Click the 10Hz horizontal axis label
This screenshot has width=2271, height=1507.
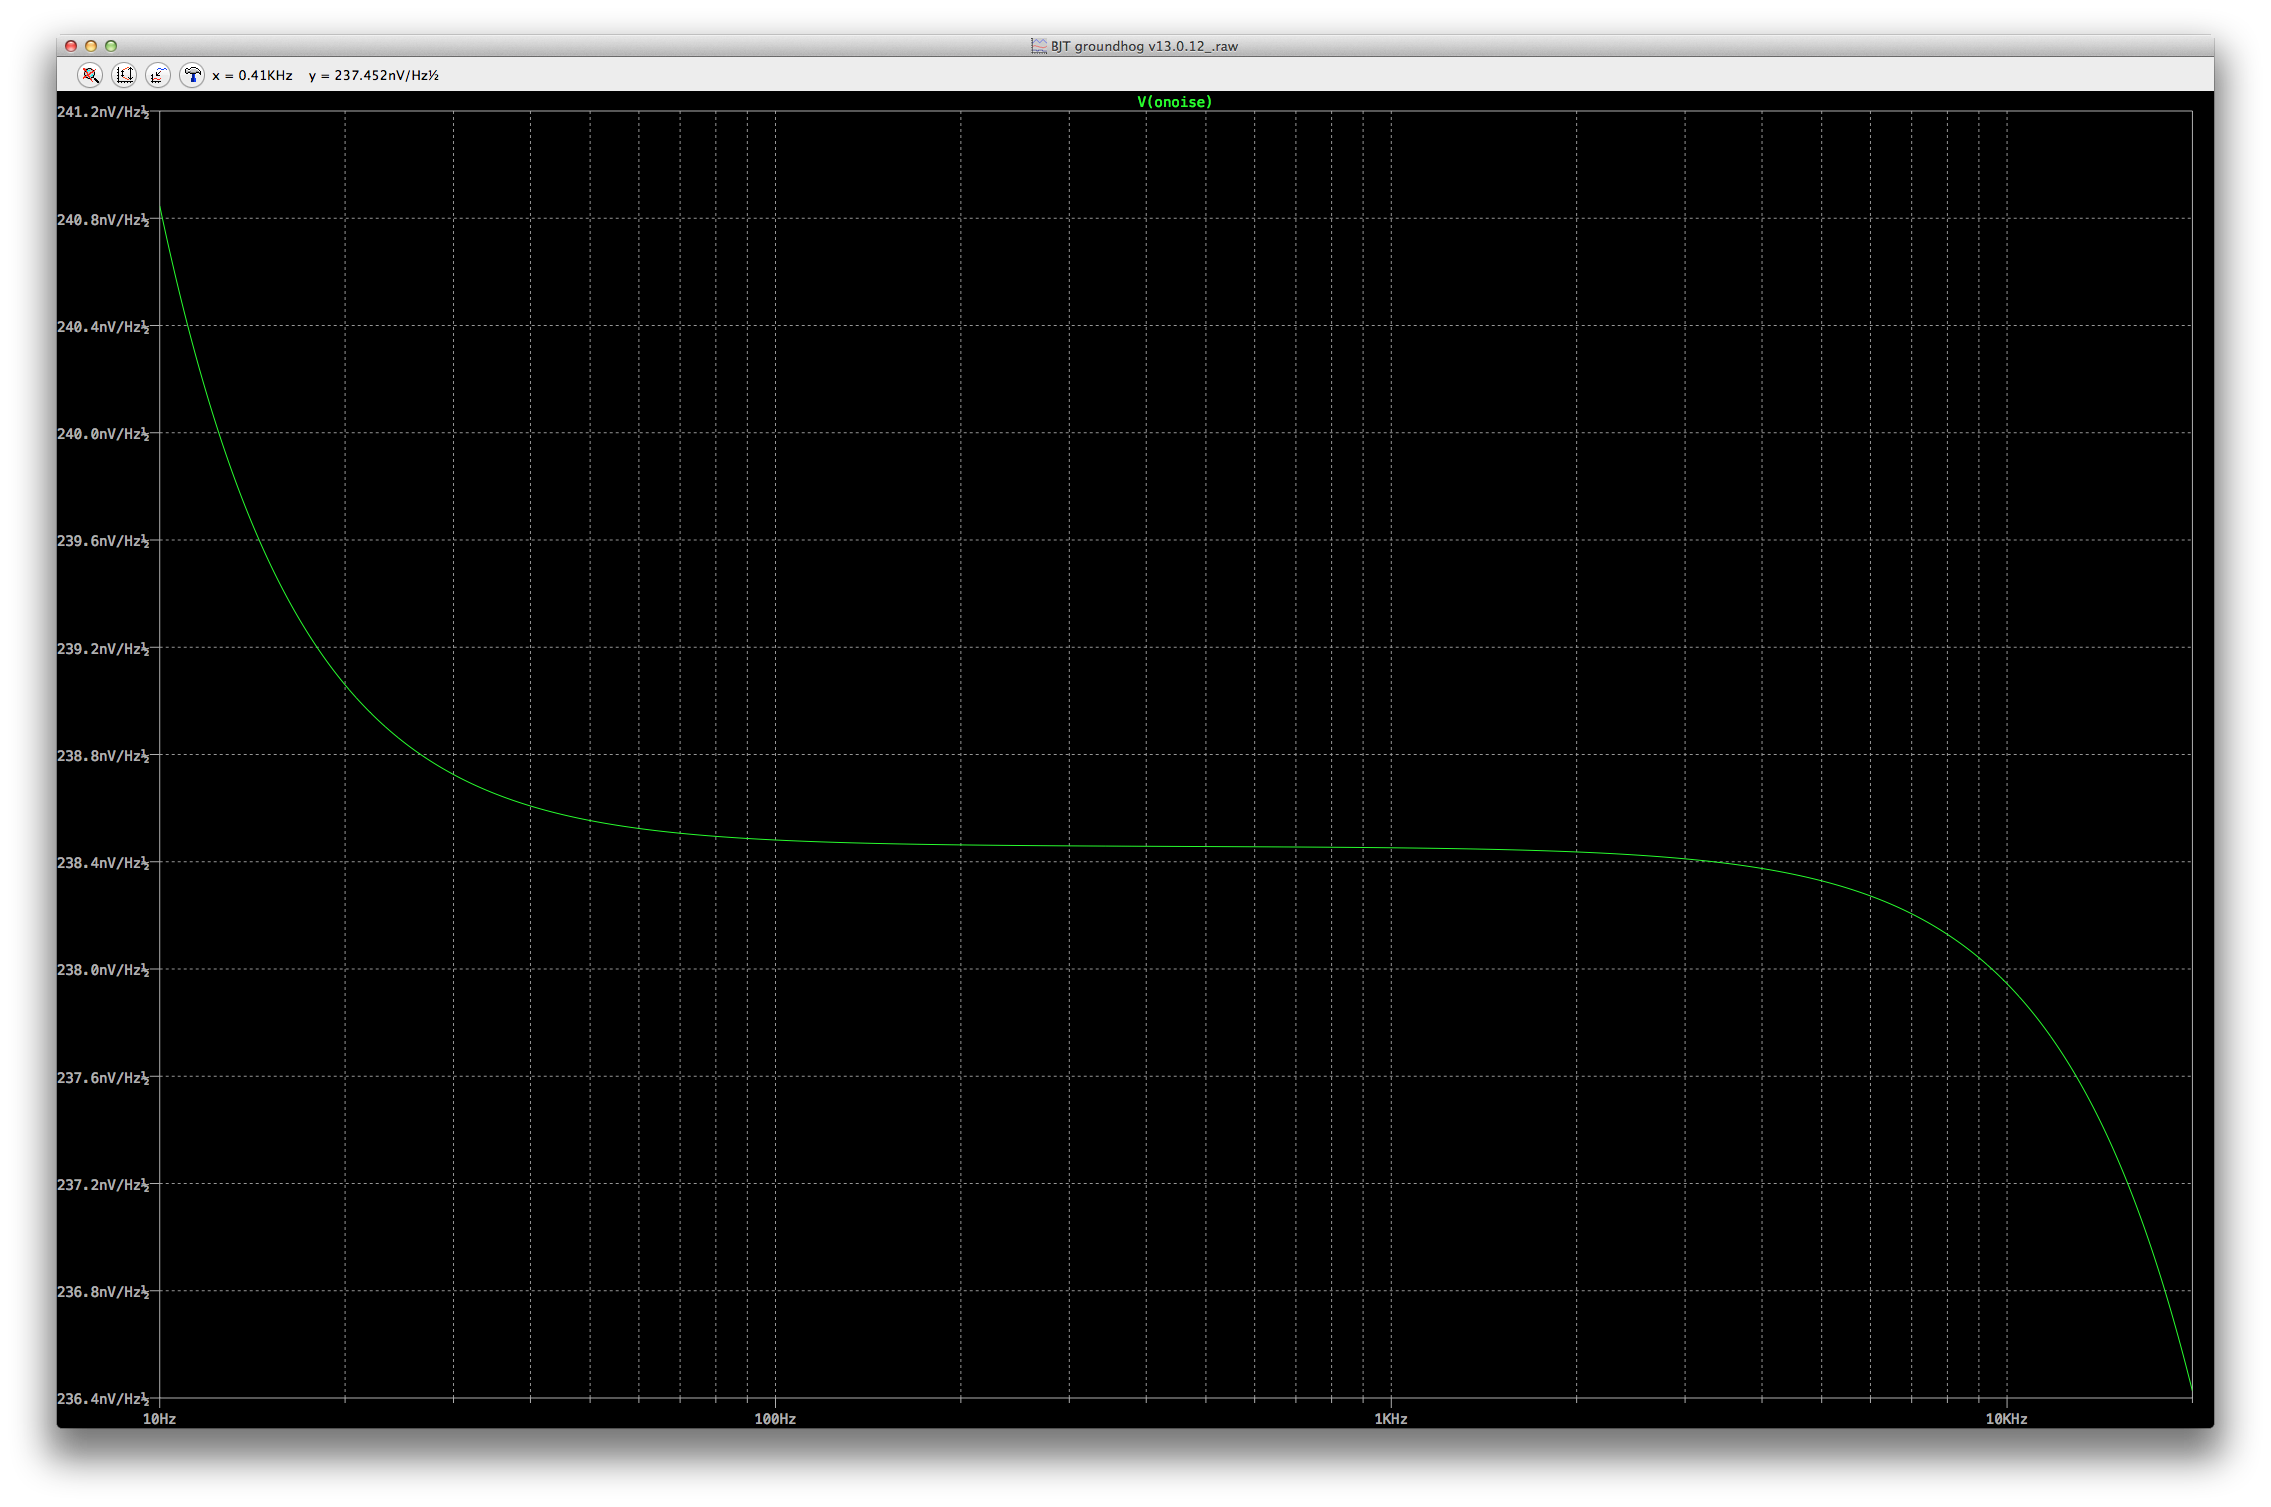[160, 1419]
